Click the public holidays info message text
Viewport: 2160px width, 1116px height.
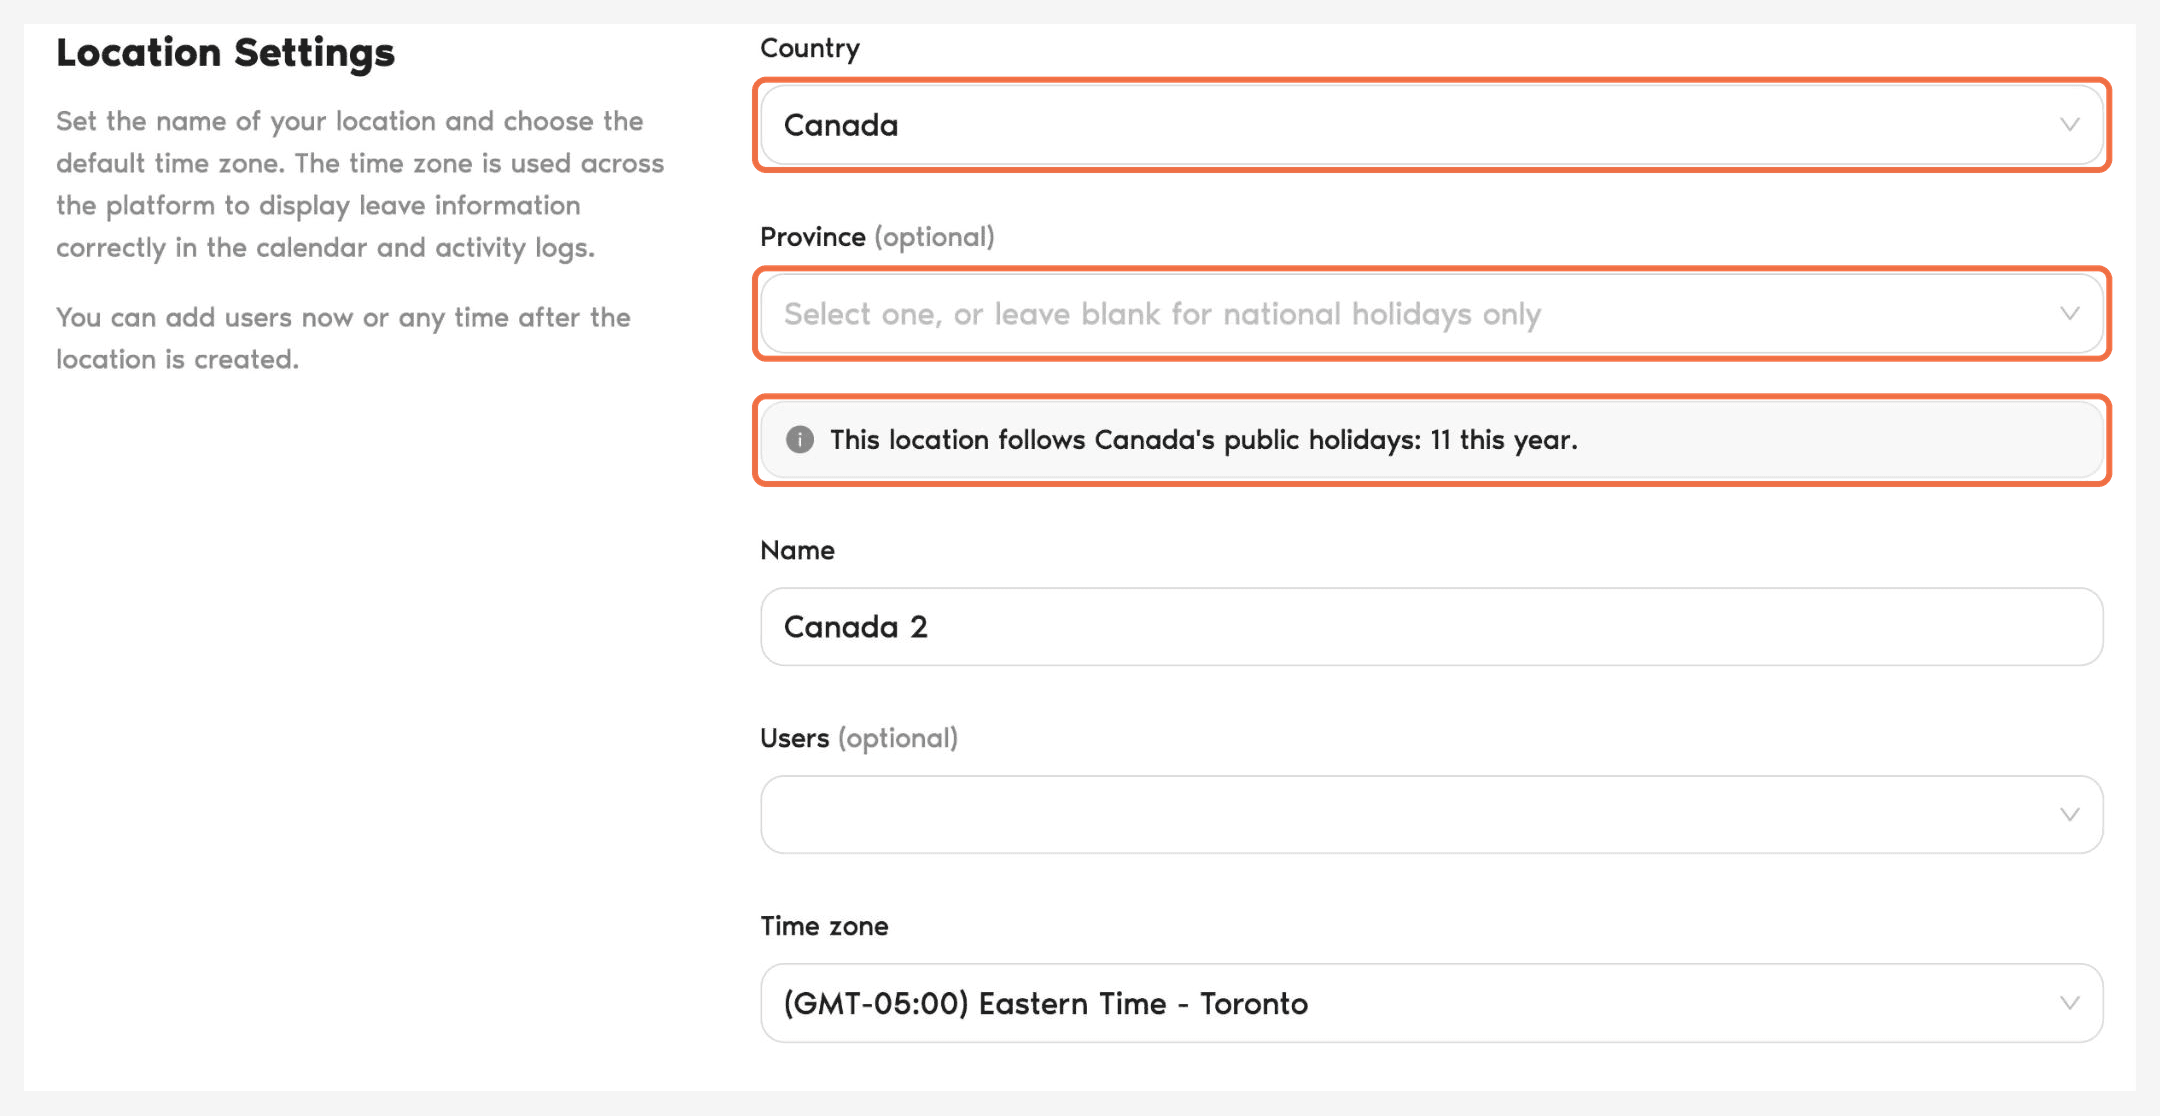click(1203, 440)
